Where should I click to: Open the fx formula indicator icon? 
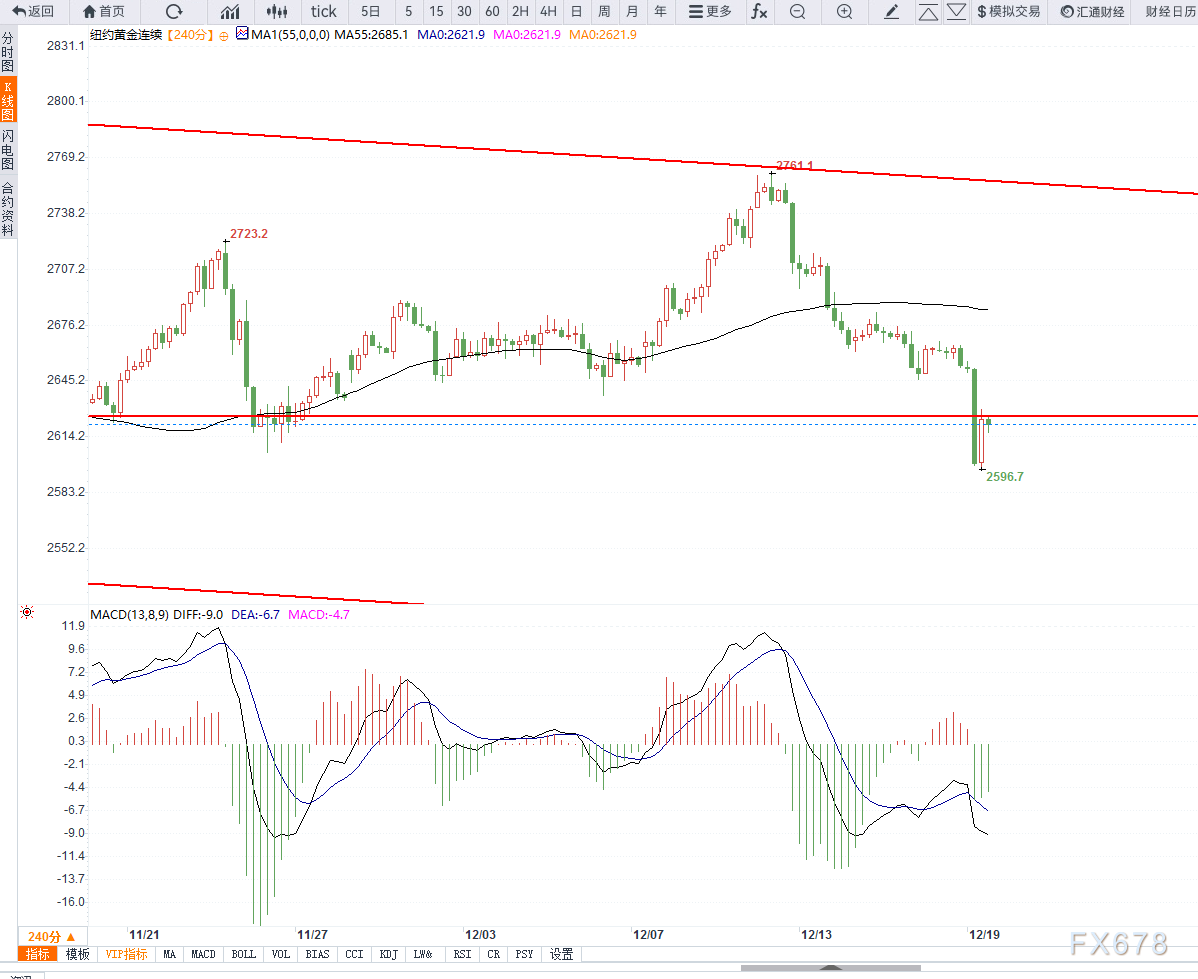[760, 12]
